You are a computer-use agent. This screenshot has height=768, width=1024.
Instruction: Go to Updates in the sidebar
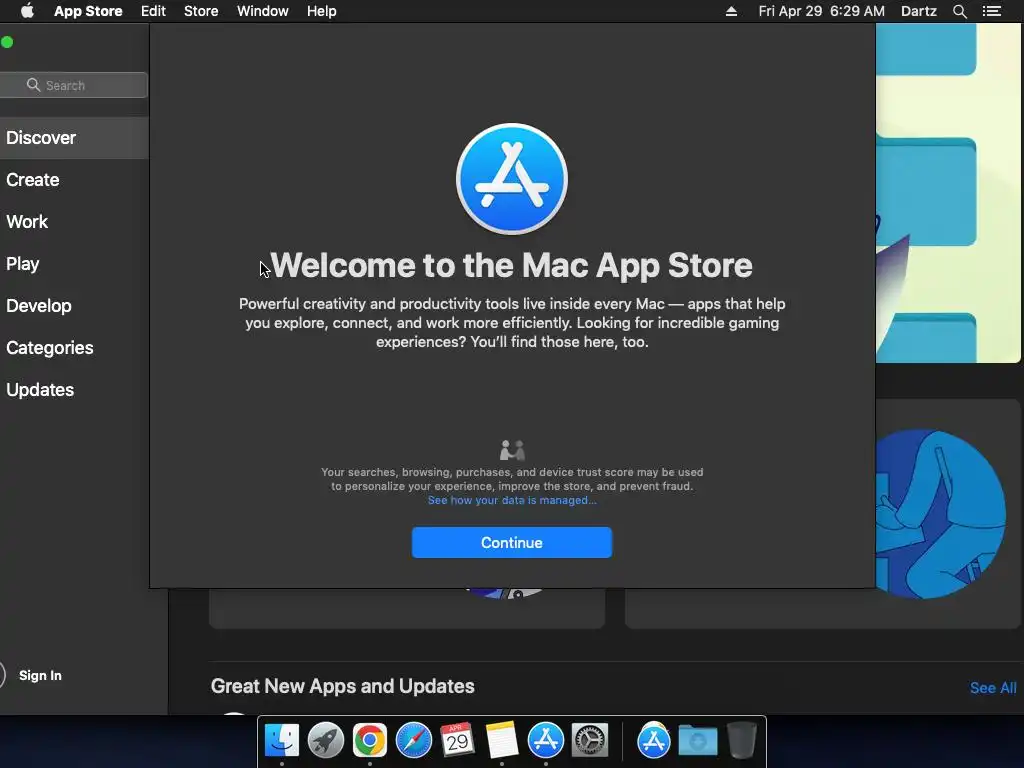(x=40, y=390)
